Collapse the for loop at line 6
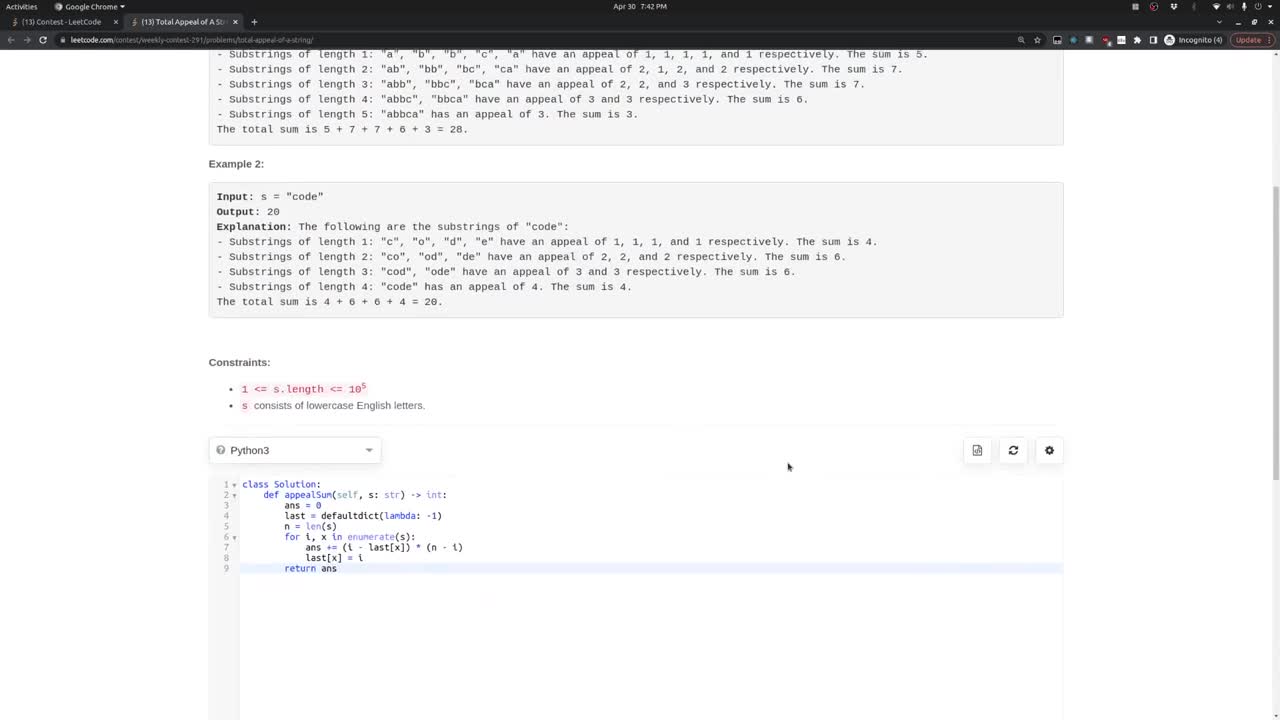Screen dimensions: 1280x720 tap(234, 537)
